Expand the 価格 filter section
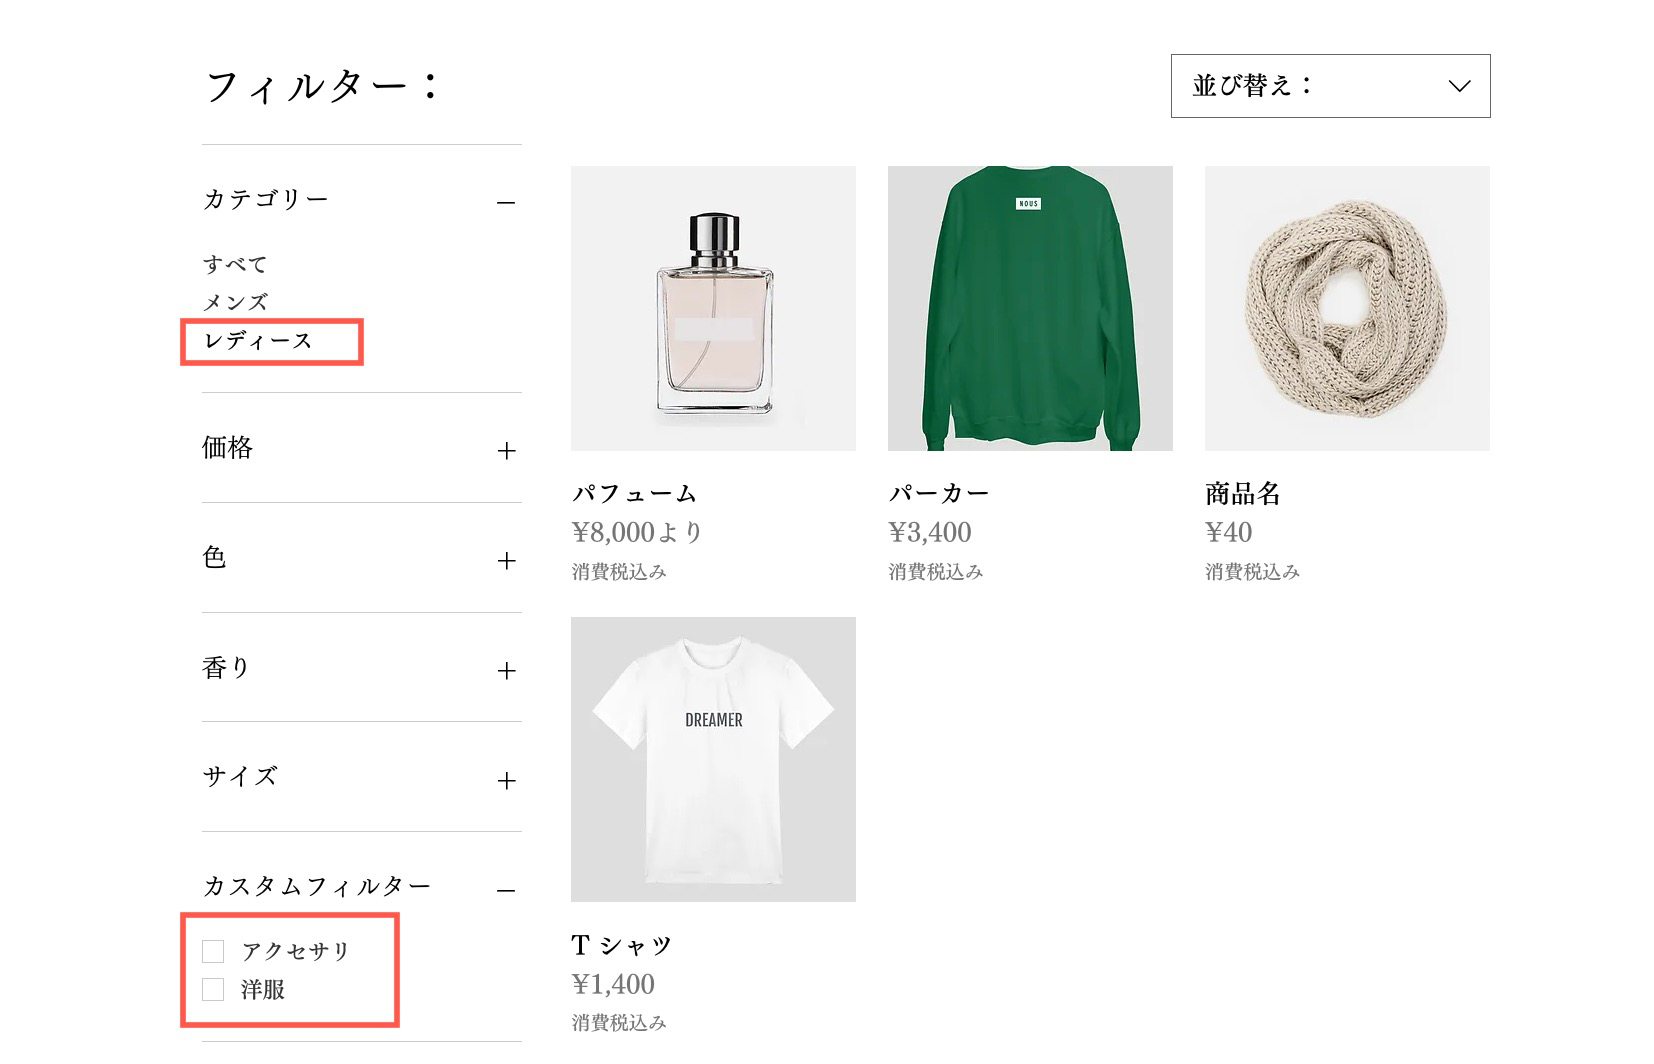This screenshot has height=1064, width=1654. (506, 451)
